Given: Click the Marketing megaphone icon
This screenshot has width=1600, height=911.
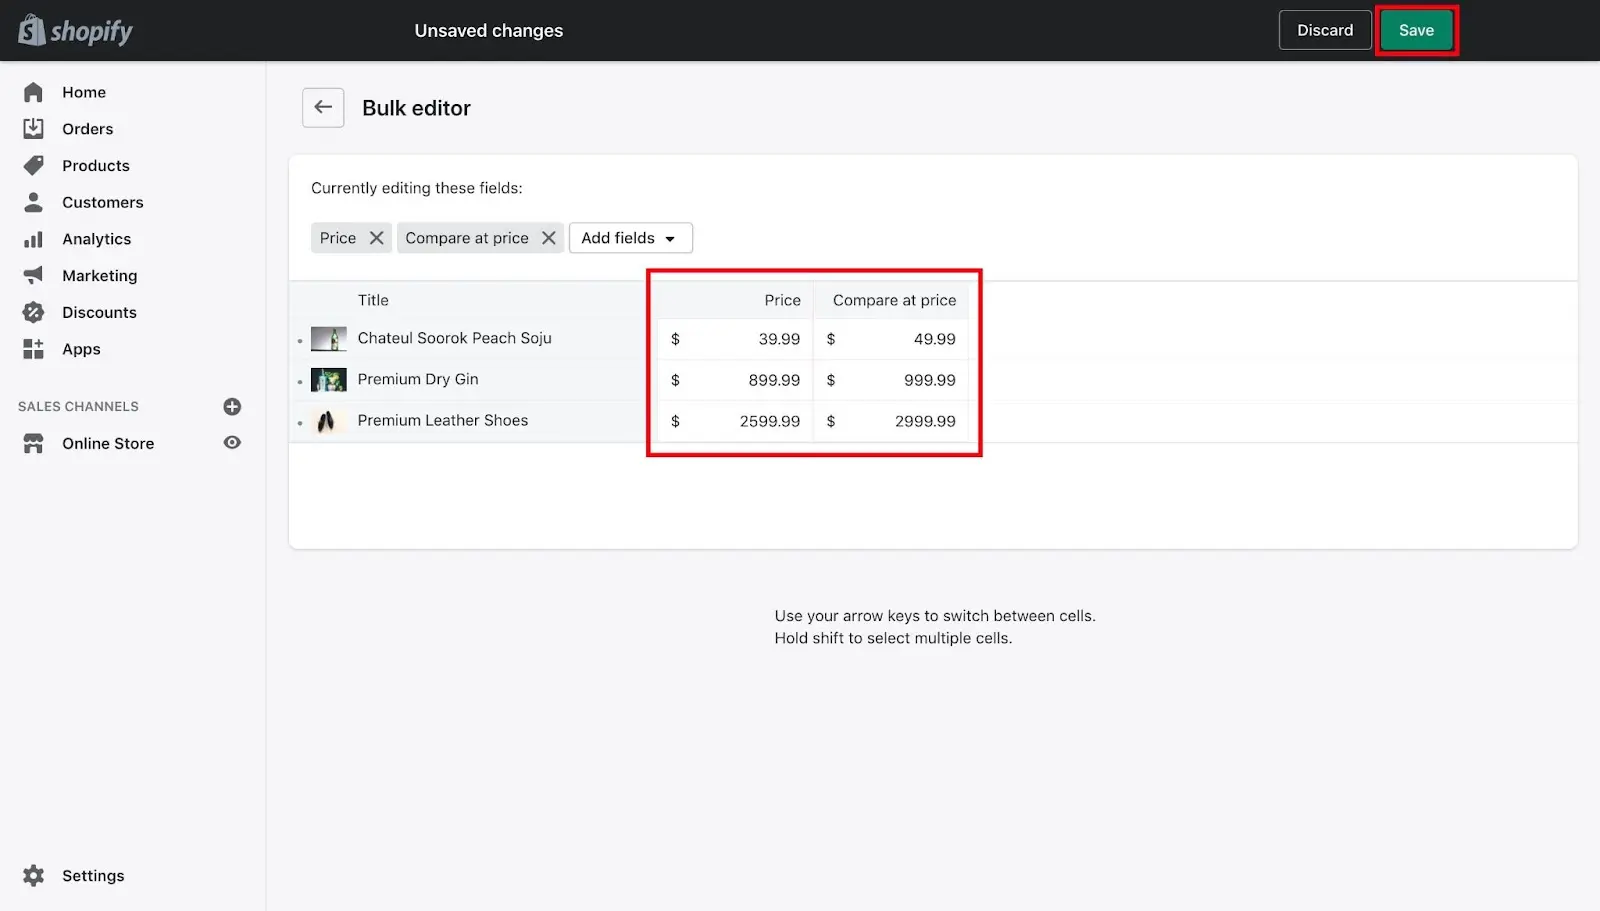Looking at the screenshot, I should coord(33,276).
